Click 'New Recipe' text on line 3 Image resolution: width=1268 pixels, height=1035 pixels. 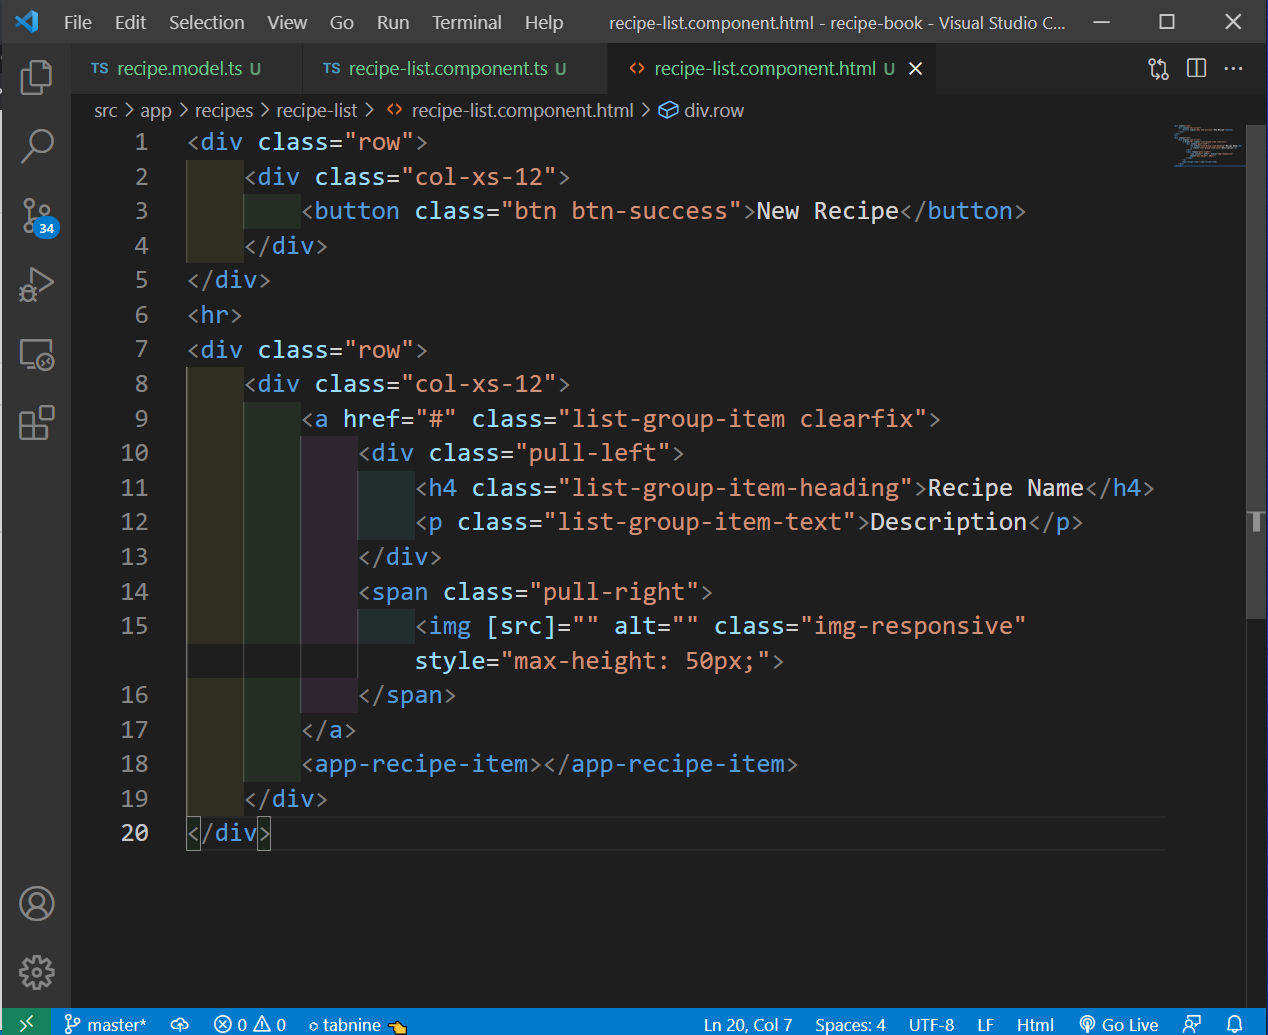pos(827,211)
